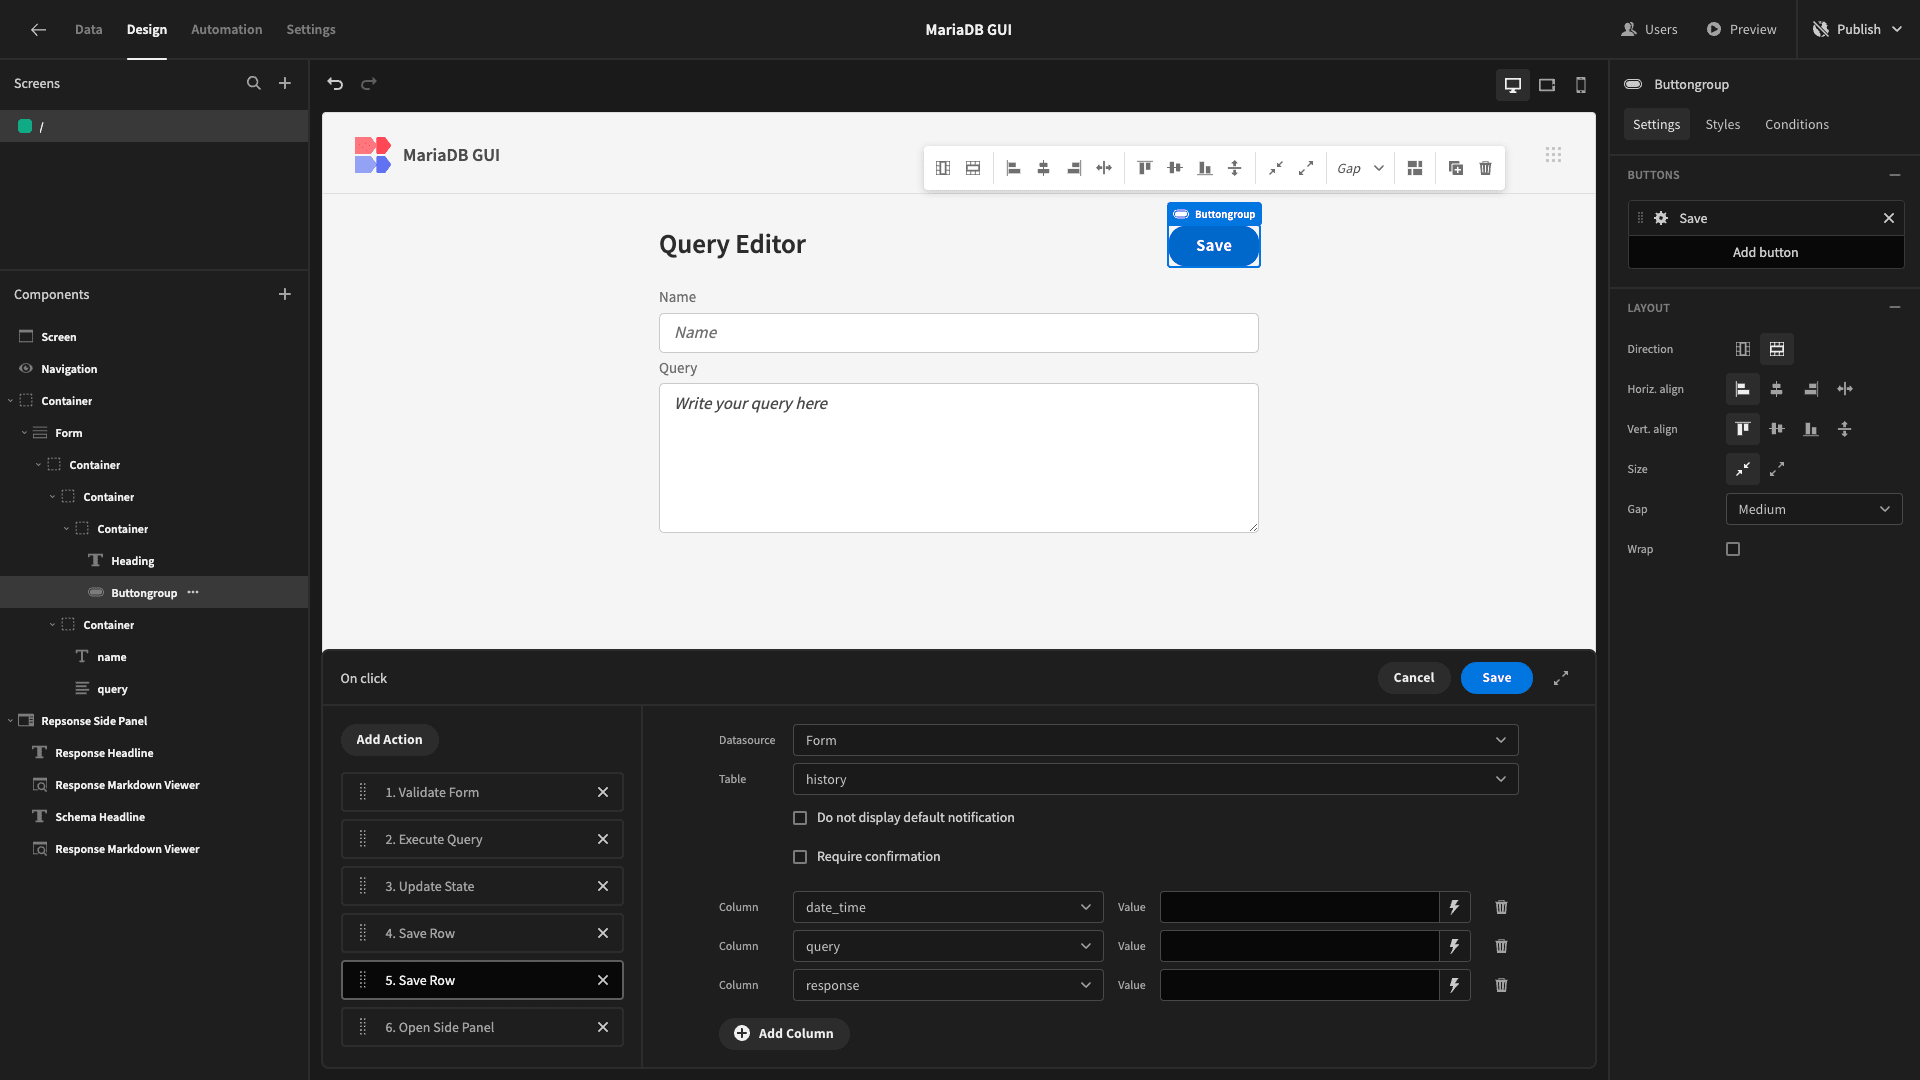This screenshot has width=1920, height=1080.
Task: Click the undo arrow icon
Action: [x=335, y=84]
